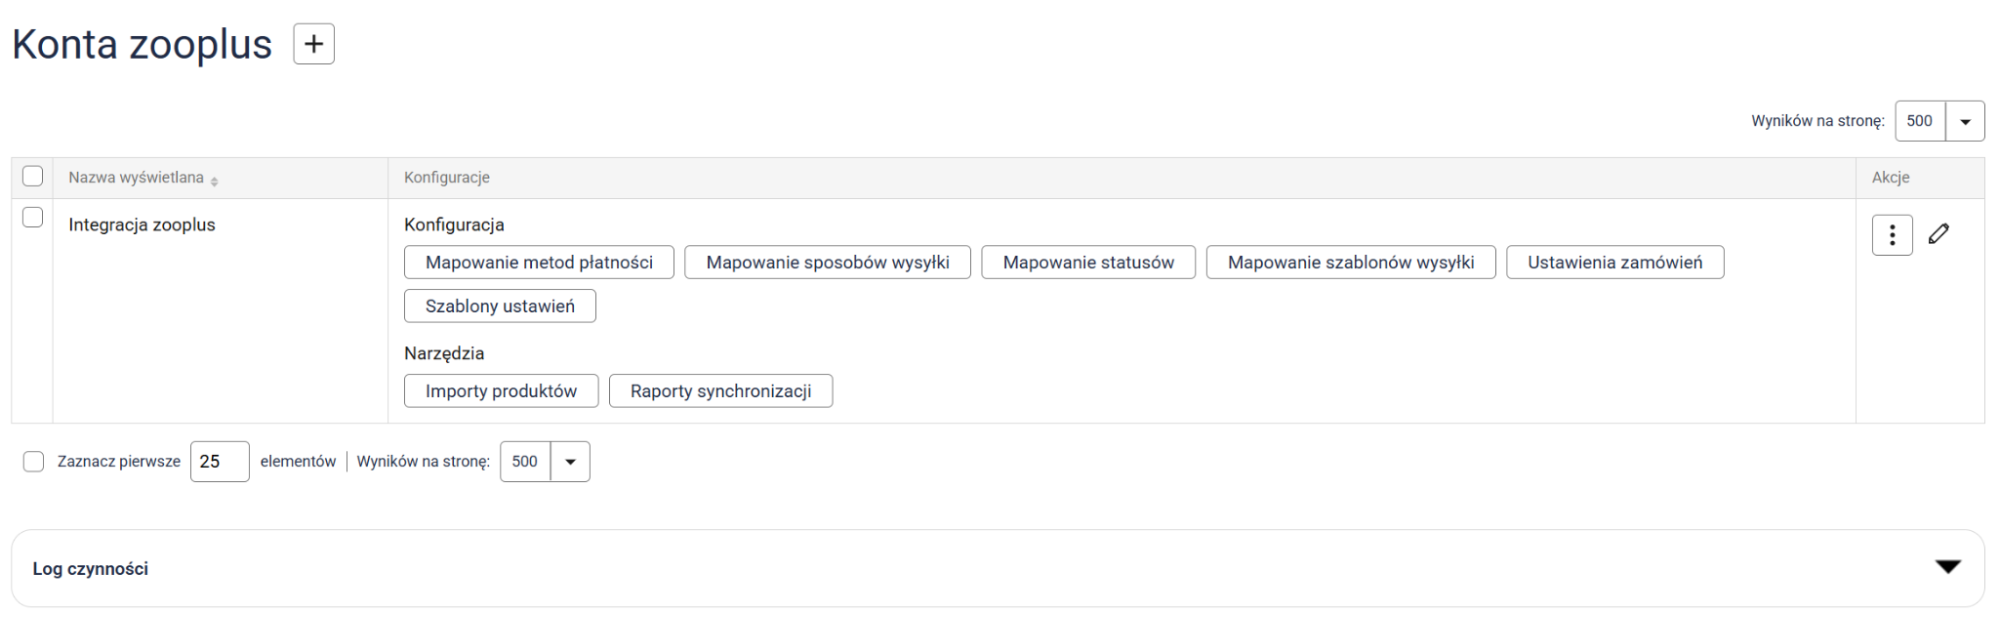Image resolution: width=1999 pixels, height=621 pixels.
Task: Toggle the select-all checkbox in table header
Action: (33, 176)
